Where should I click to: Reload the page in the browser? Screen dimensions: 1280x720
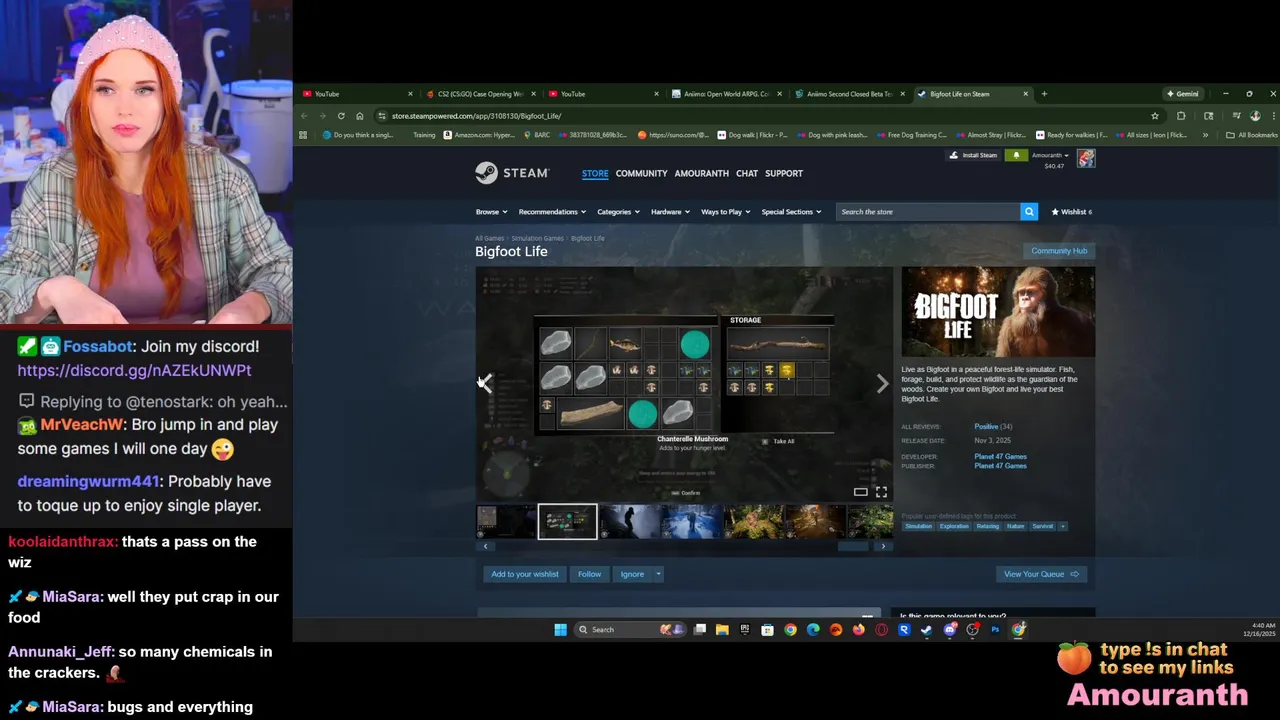click(x=341, y=116)
